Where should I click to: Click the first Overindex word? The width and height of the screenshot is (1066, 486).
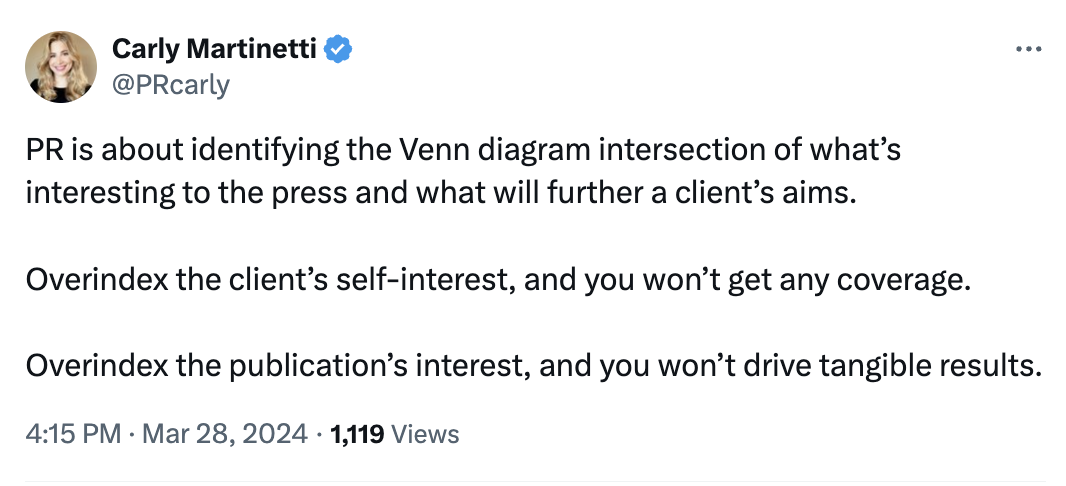pyautogui.click(x=97, y=281)
